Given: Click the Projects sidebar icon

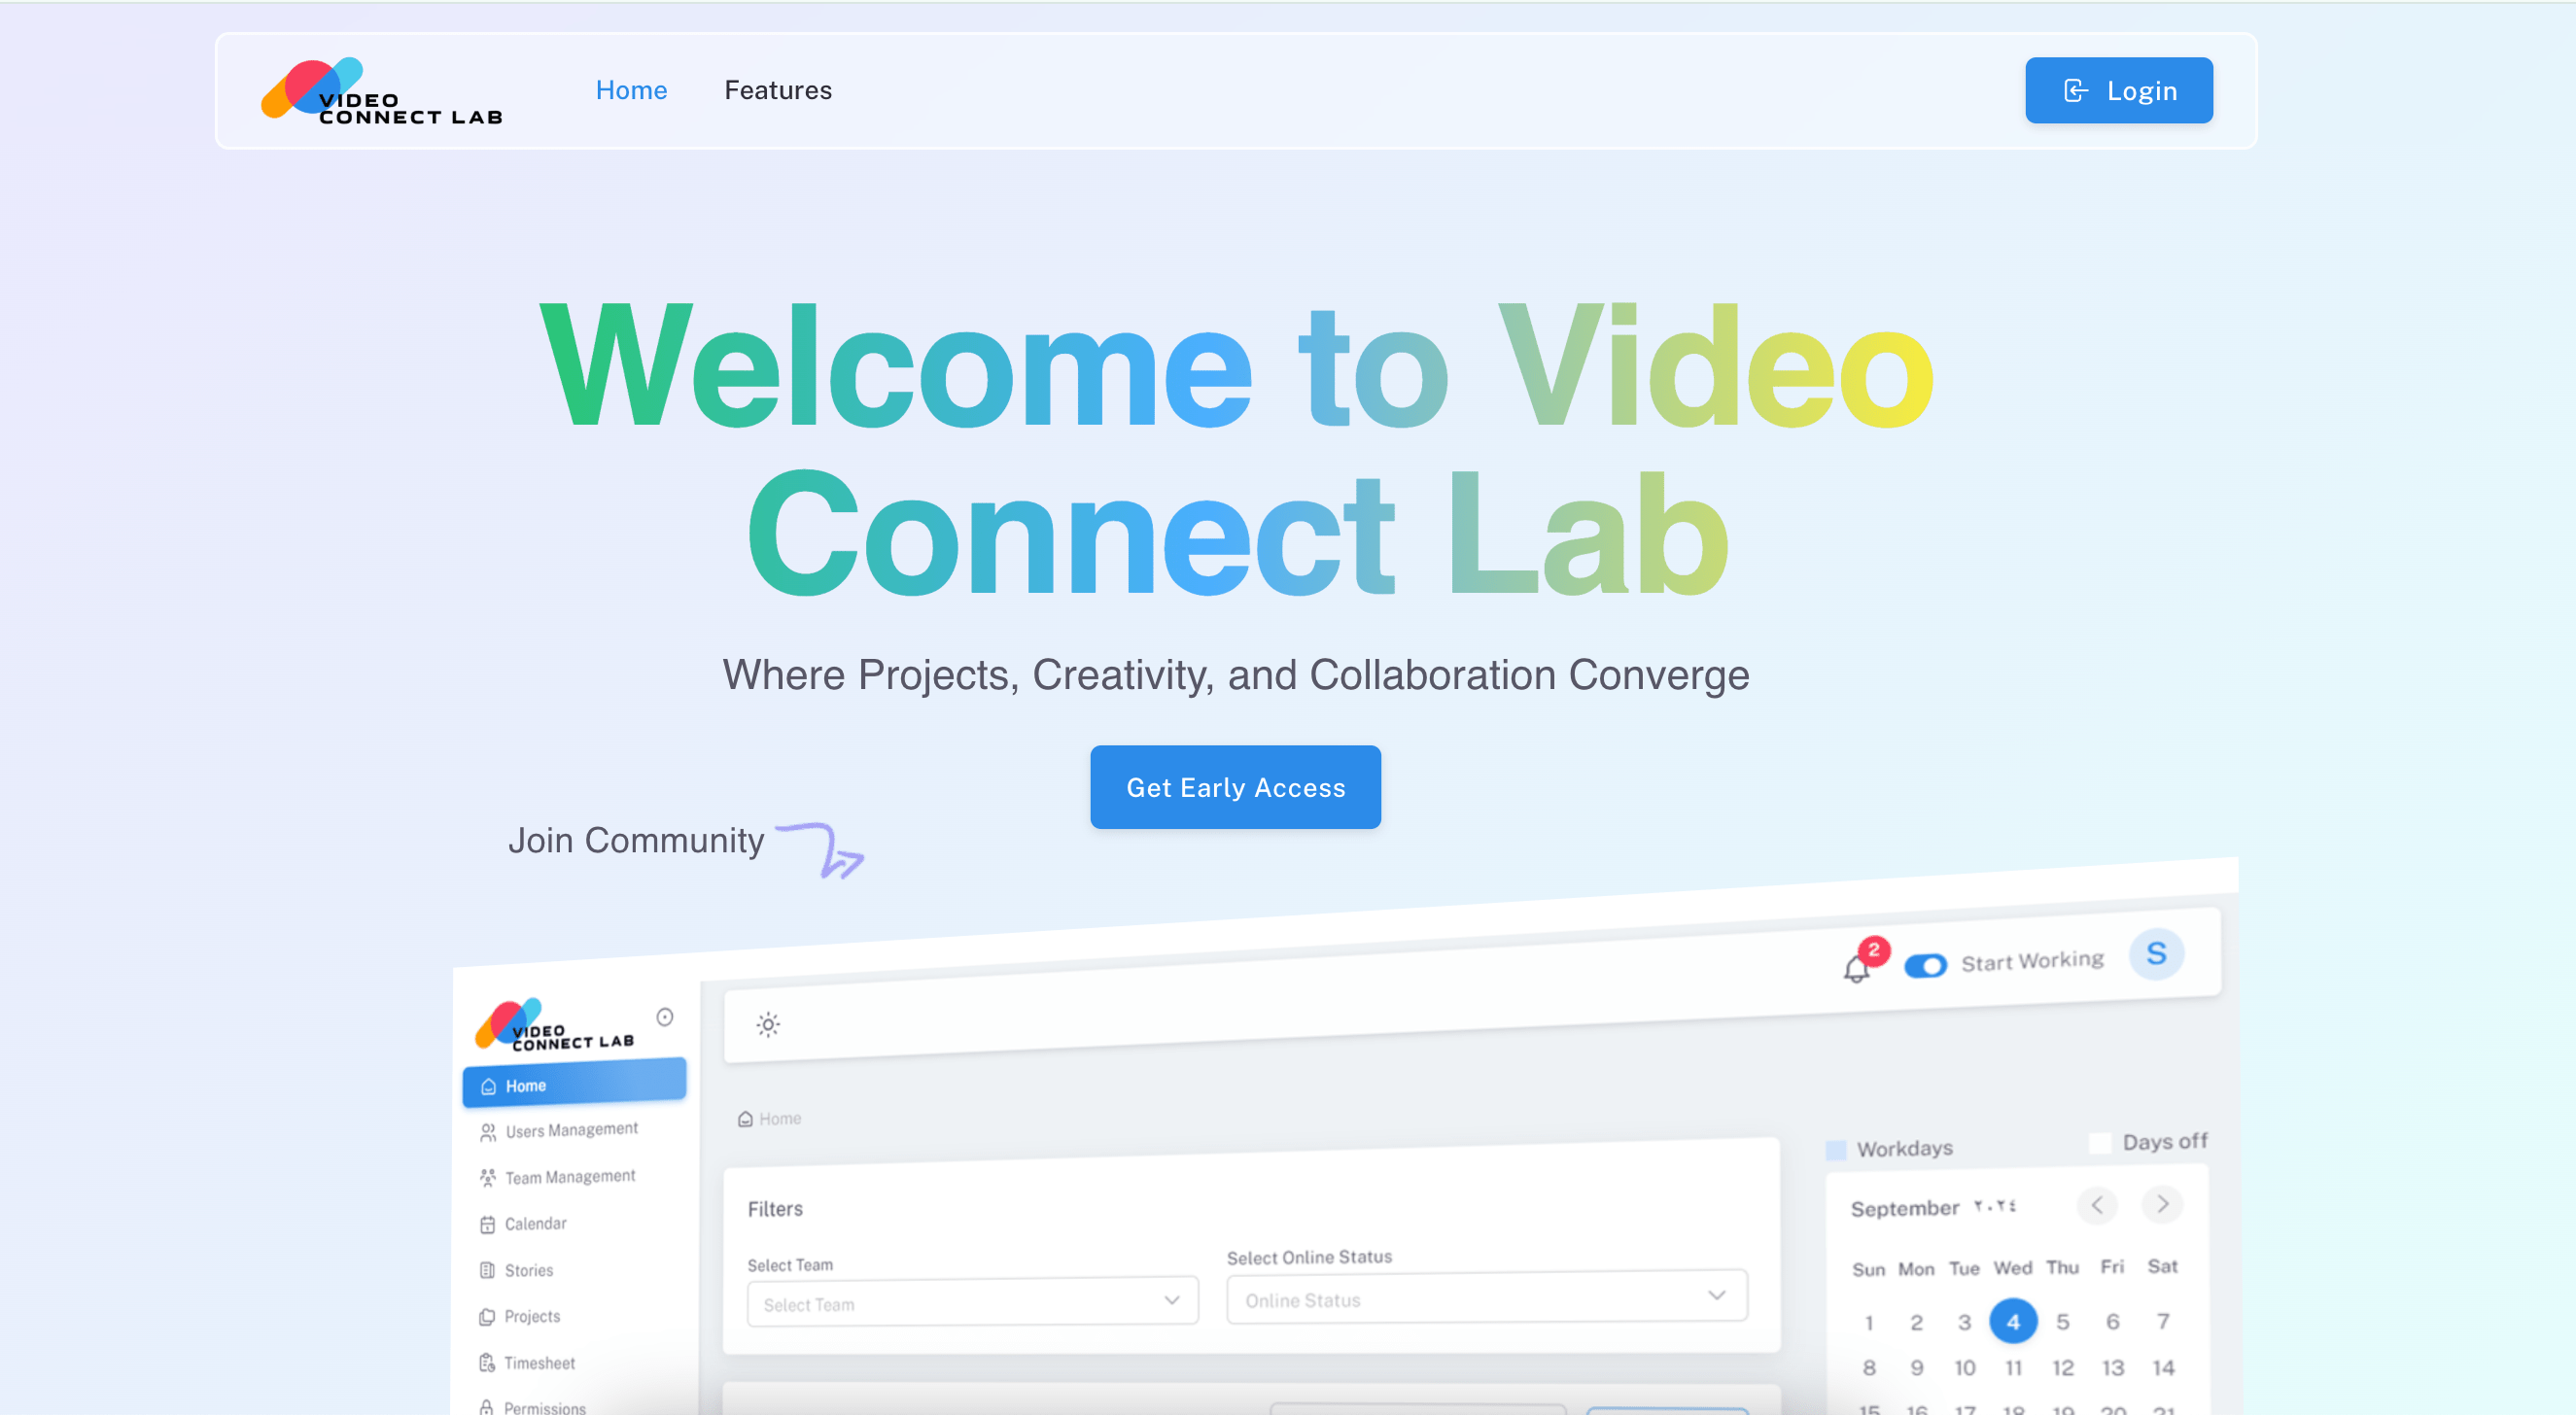Looking at the screenshot, I should 487,1317.
